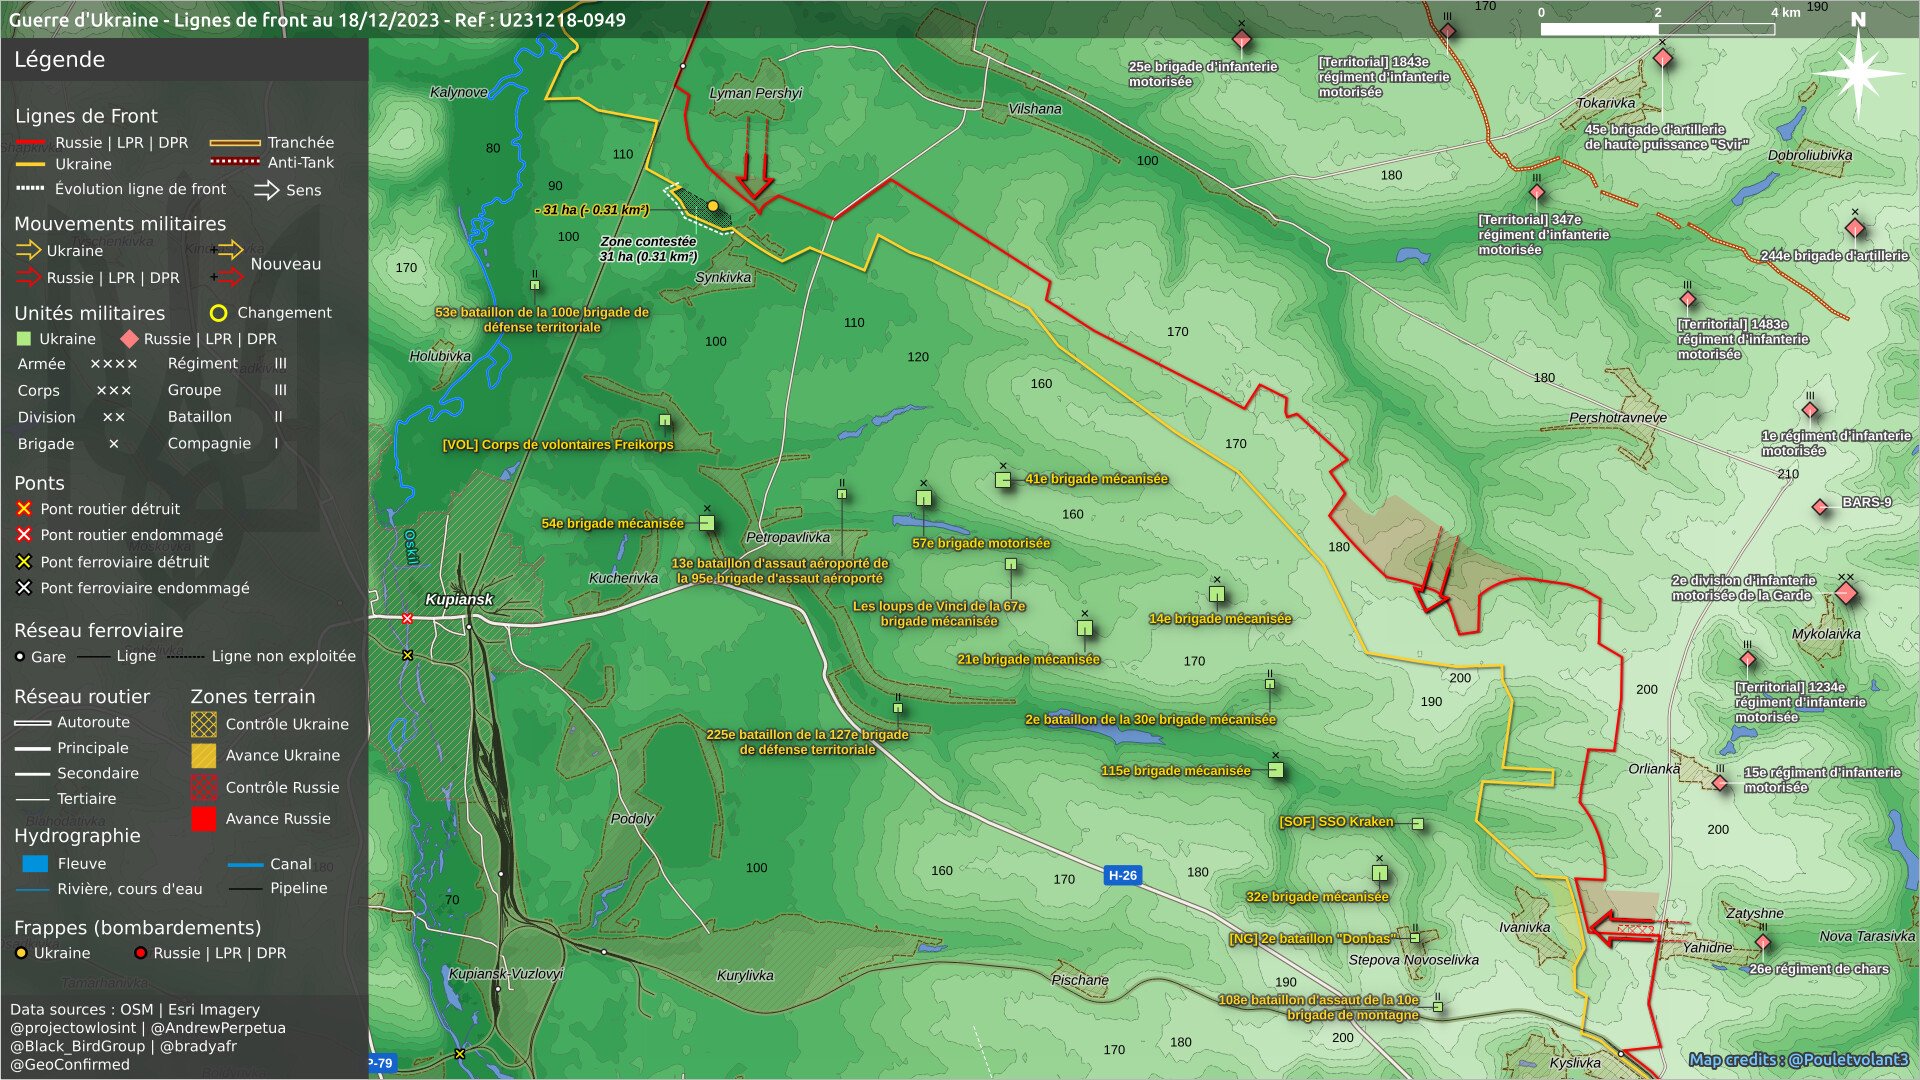Click the "Kyslivka" village label
Image resolution: width=1920 pixels, height=1080 pixels.
pos(1575,1063)
